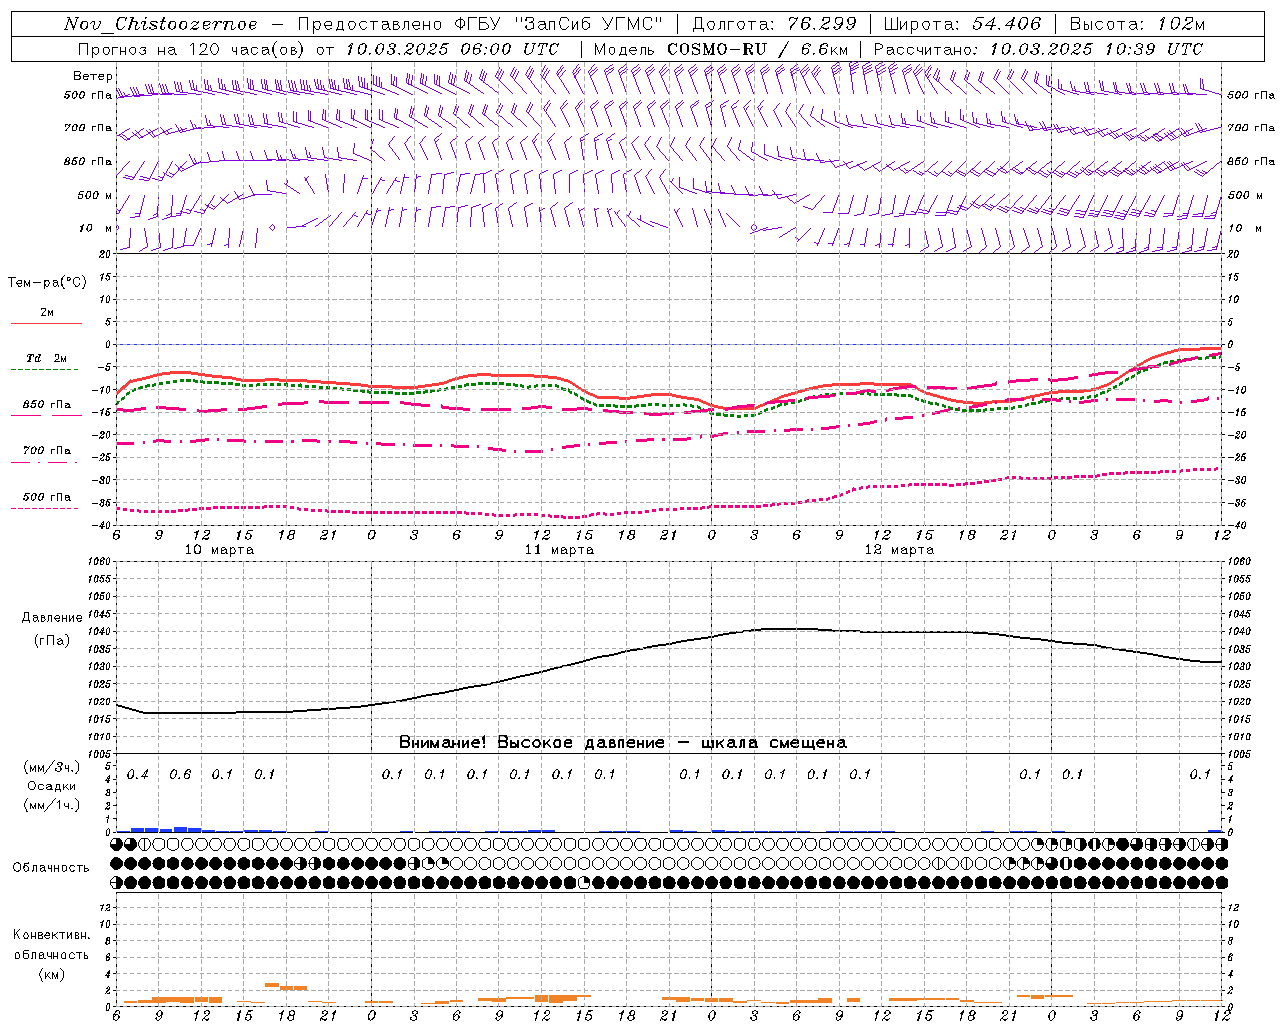Click the Конвективн. convective cloud label

(52, 935)
